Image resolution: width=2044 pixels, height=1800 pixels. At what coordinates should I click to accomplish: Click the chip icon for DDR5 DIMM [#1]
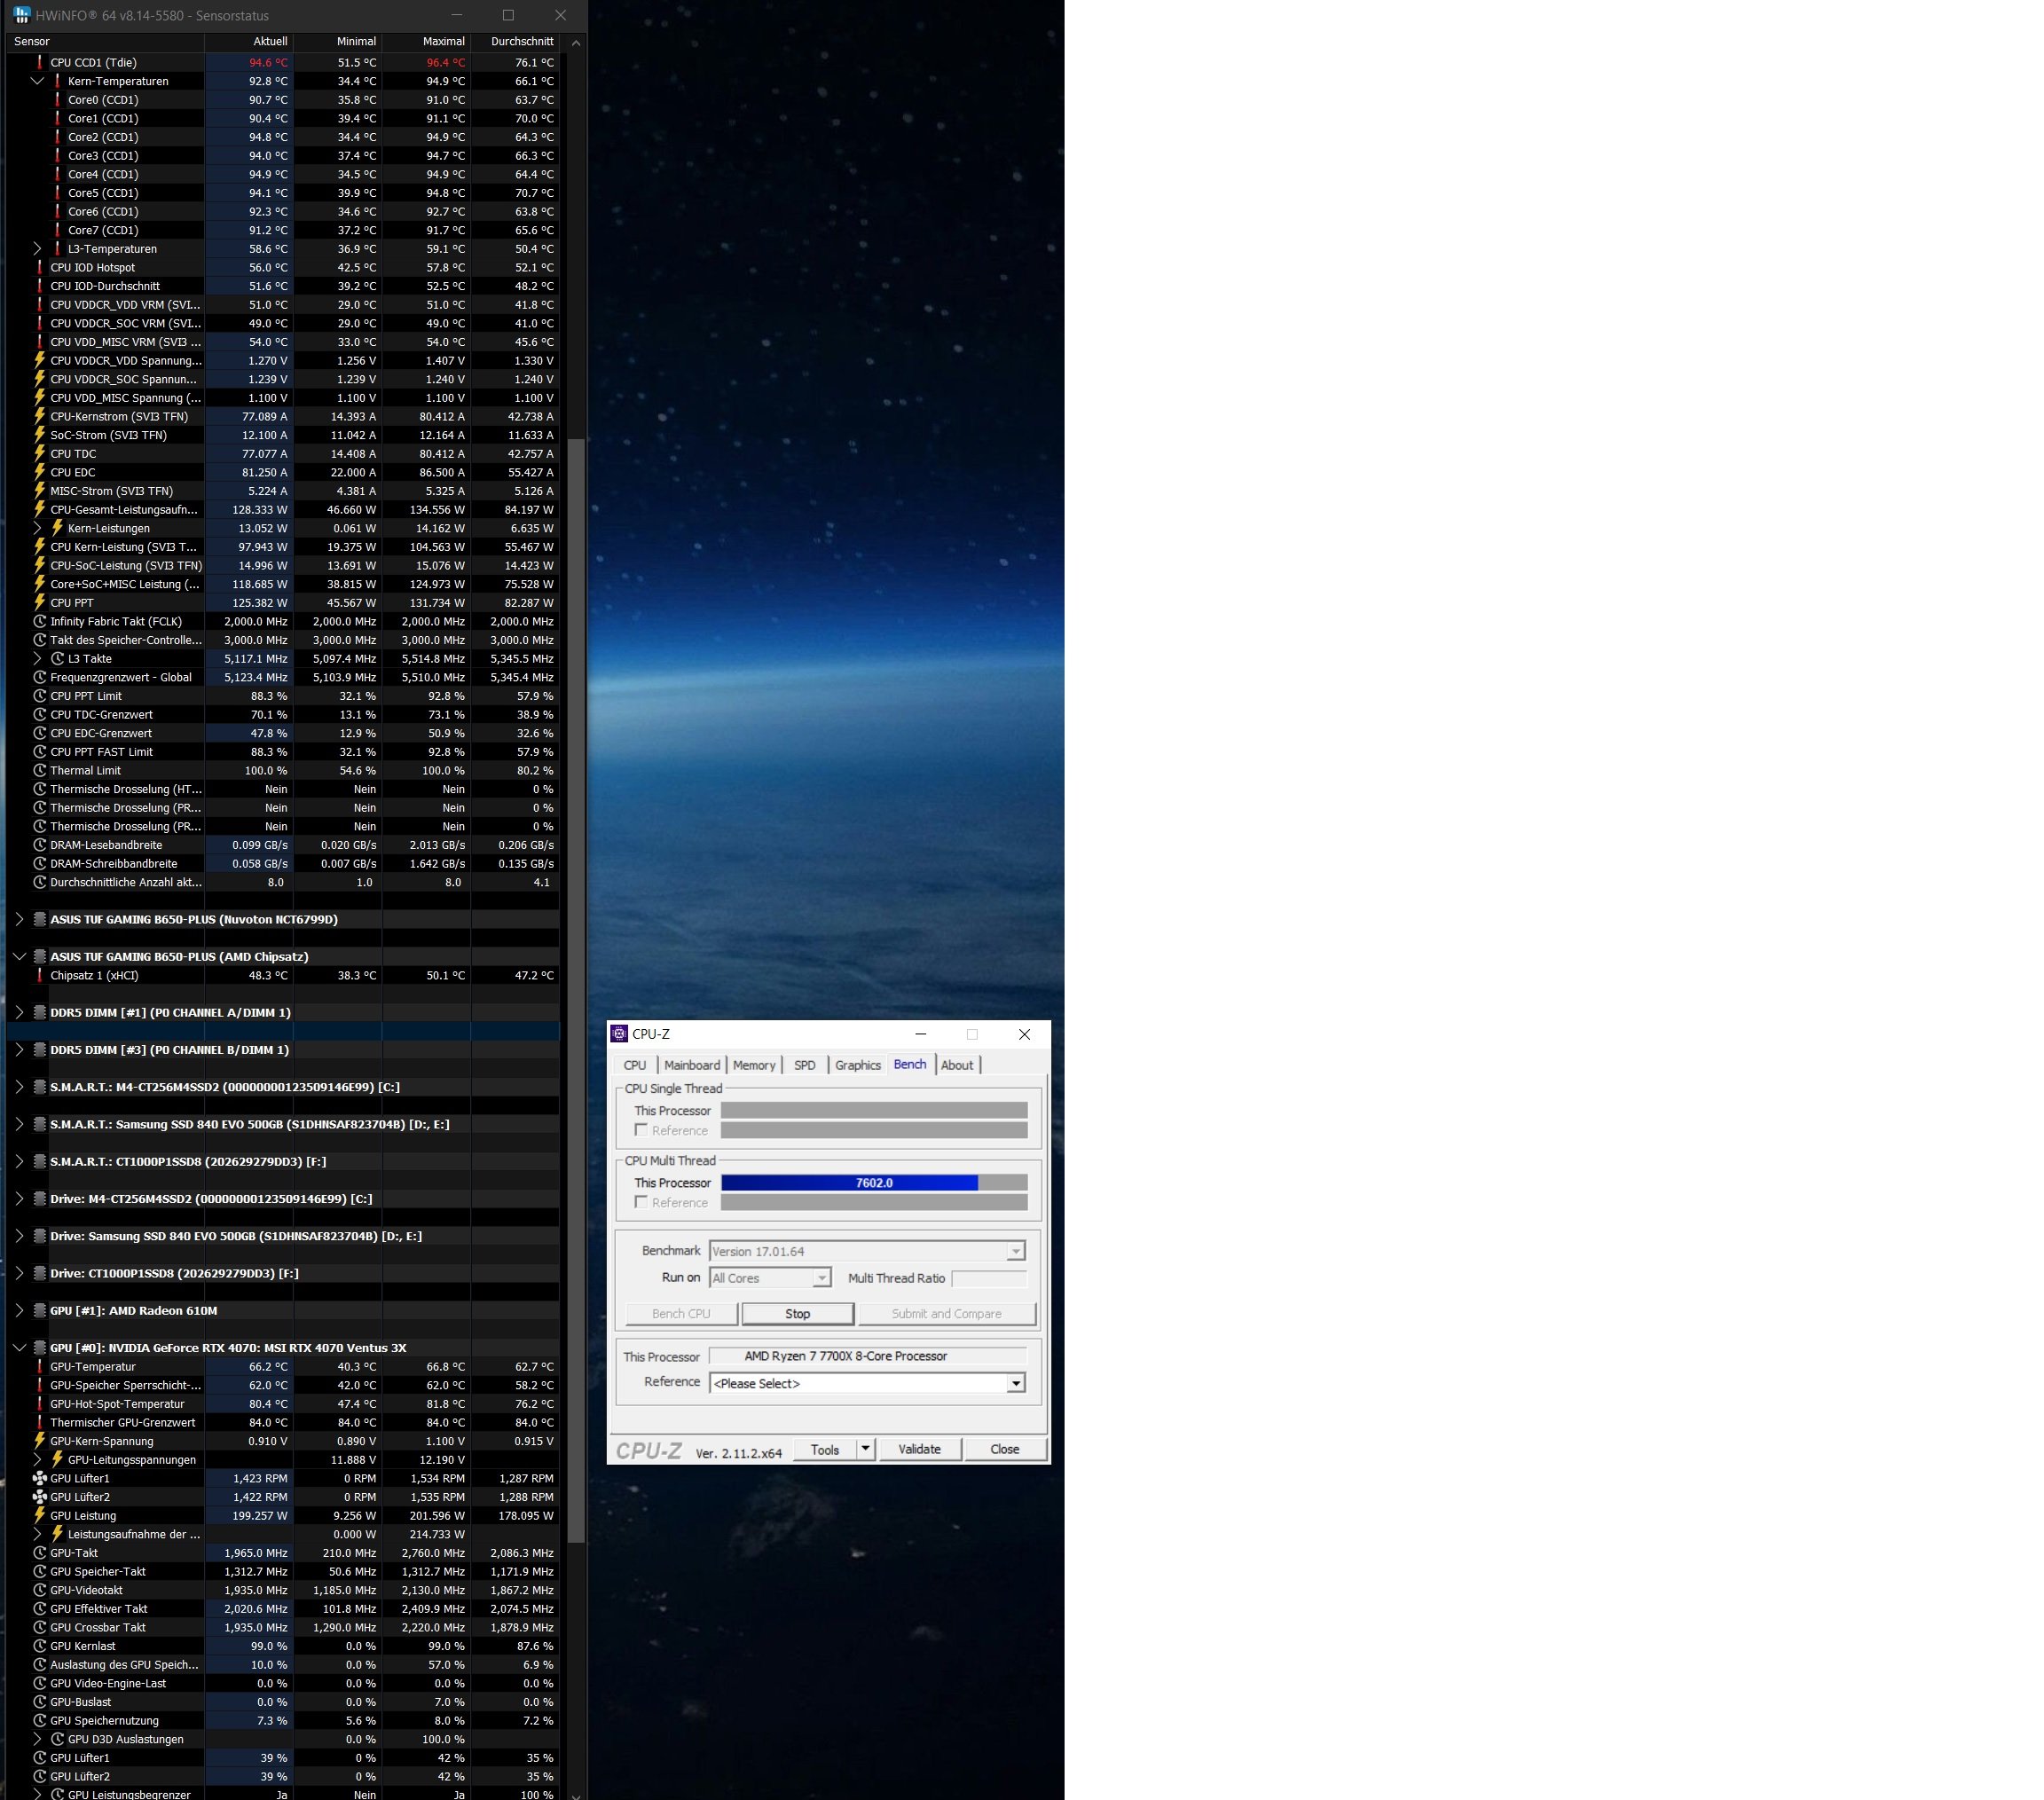tap(40, 1013)
